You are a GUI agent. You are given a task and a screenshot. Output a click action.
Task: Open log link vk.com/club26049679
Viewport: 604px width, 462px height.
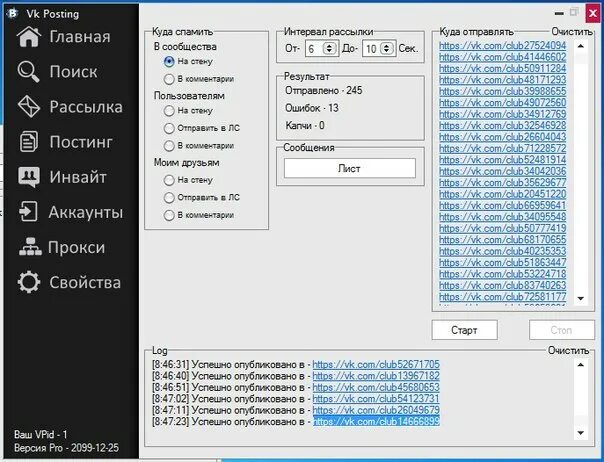(376, 410)
